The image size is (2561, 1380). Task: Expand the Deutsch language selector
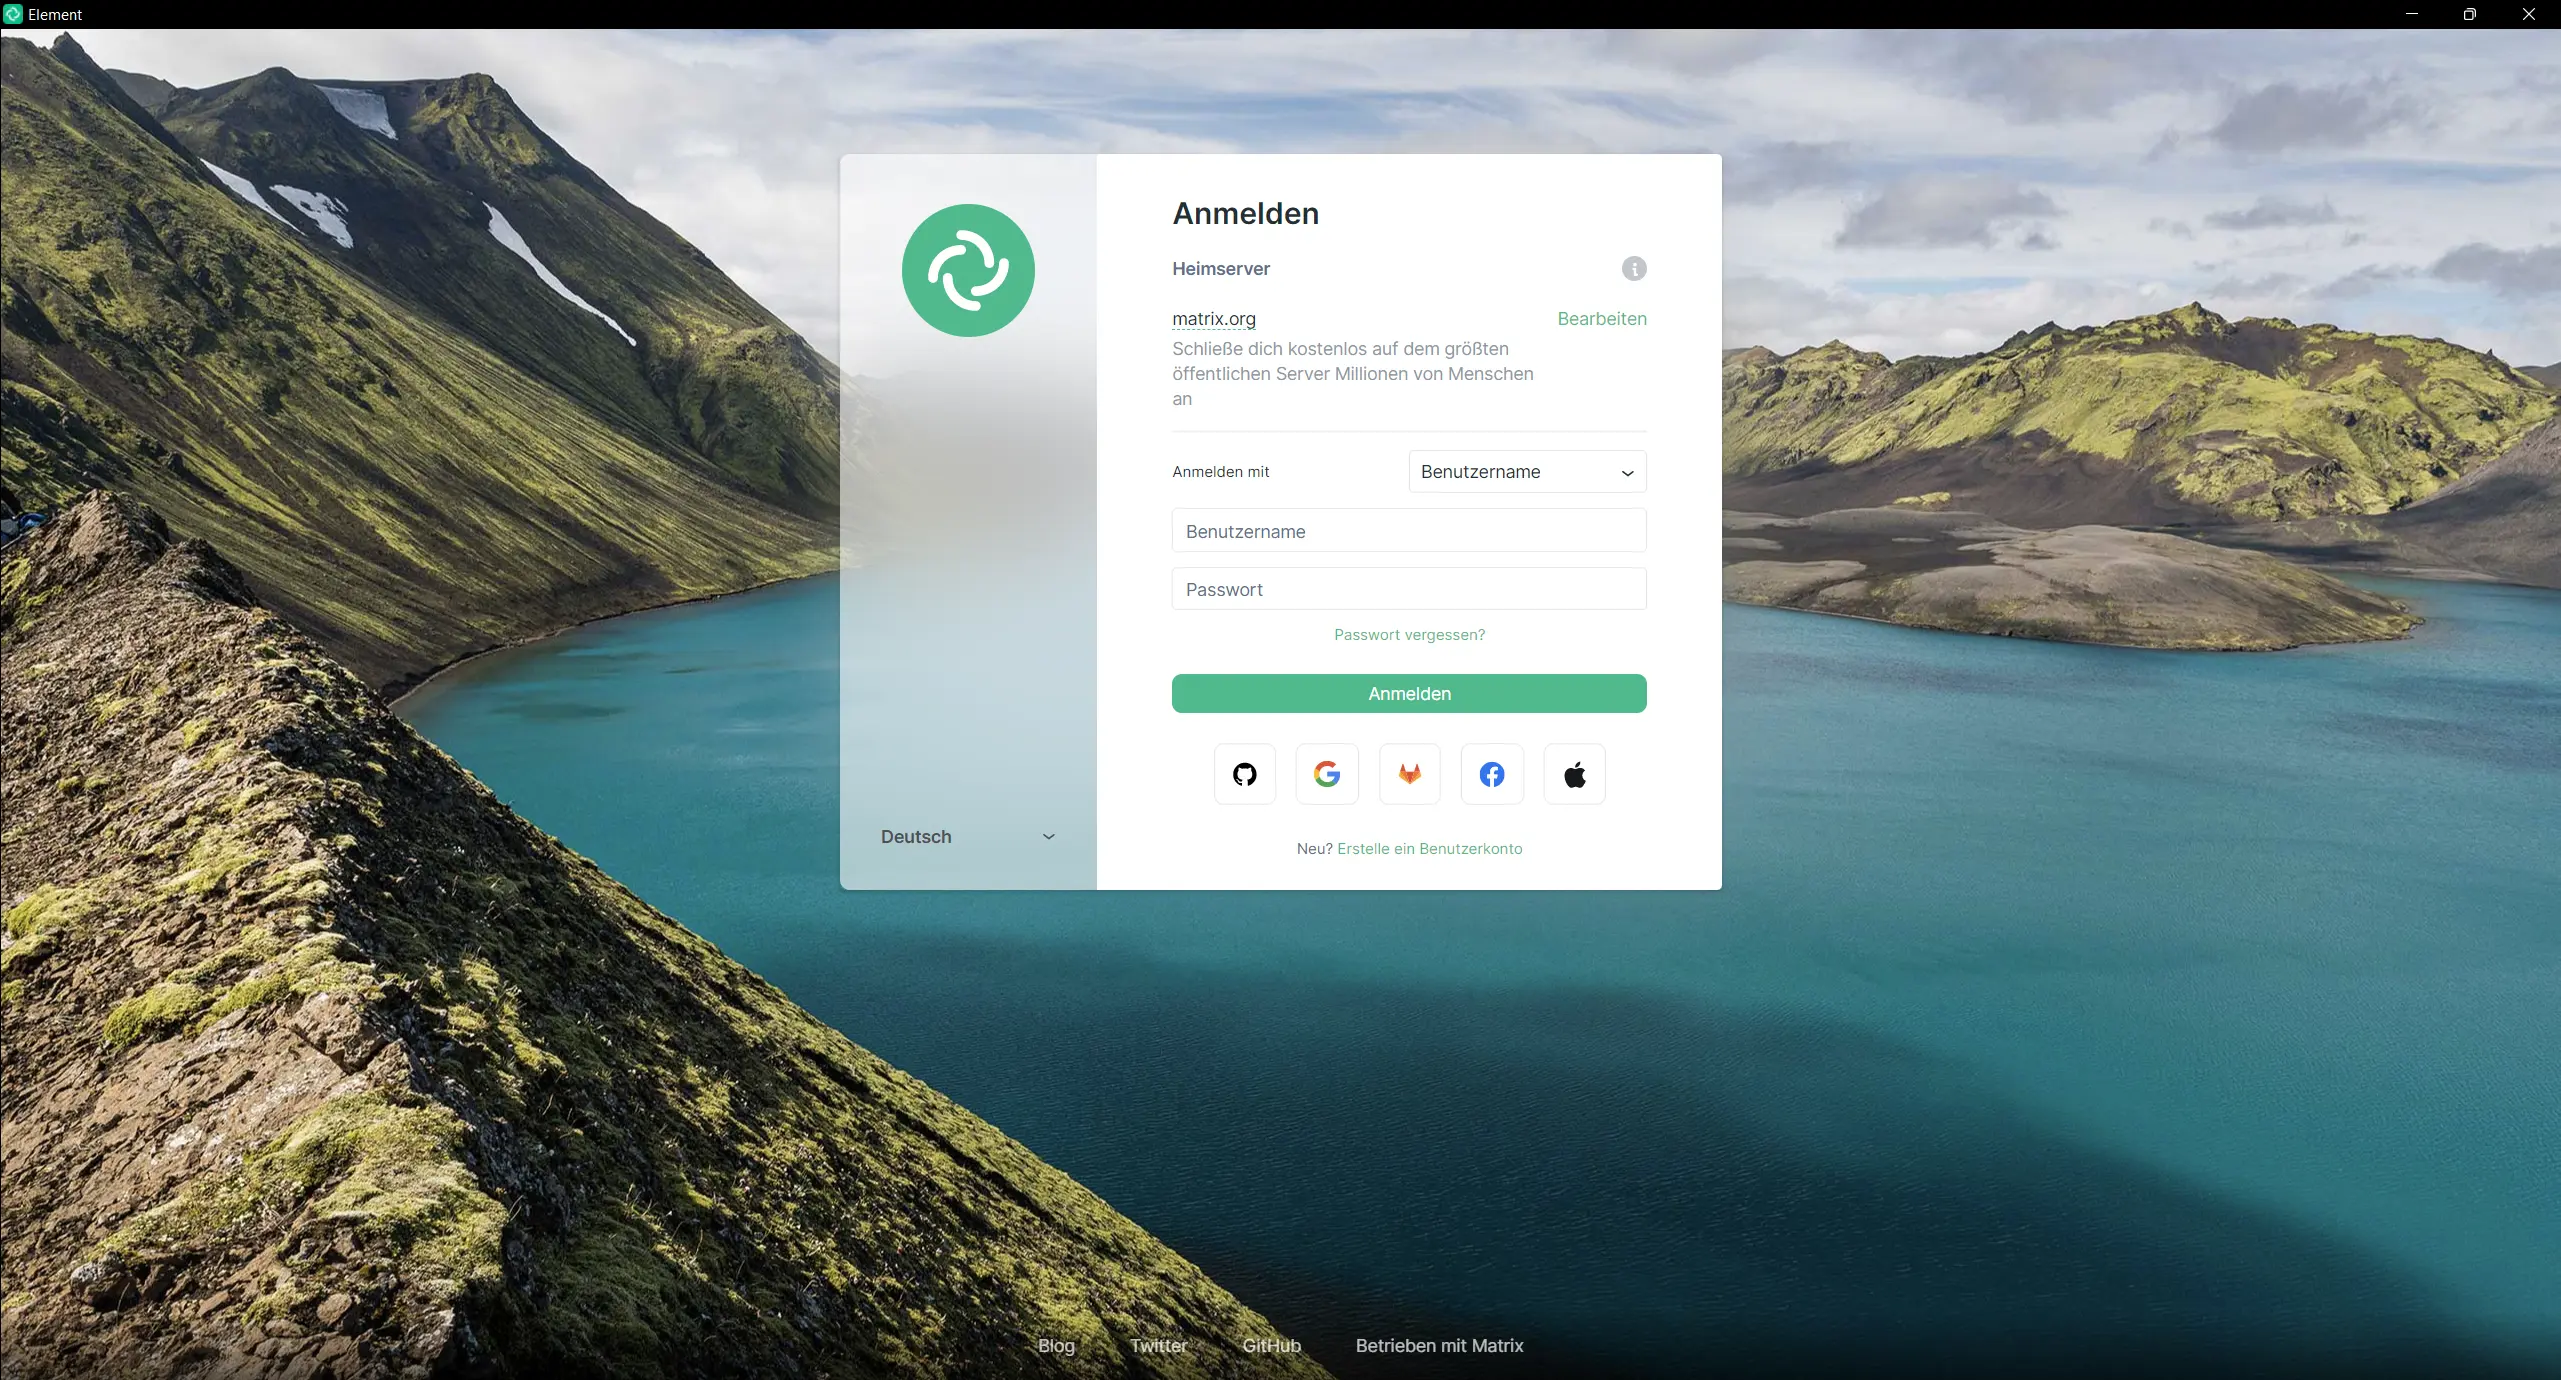point(965,836)
